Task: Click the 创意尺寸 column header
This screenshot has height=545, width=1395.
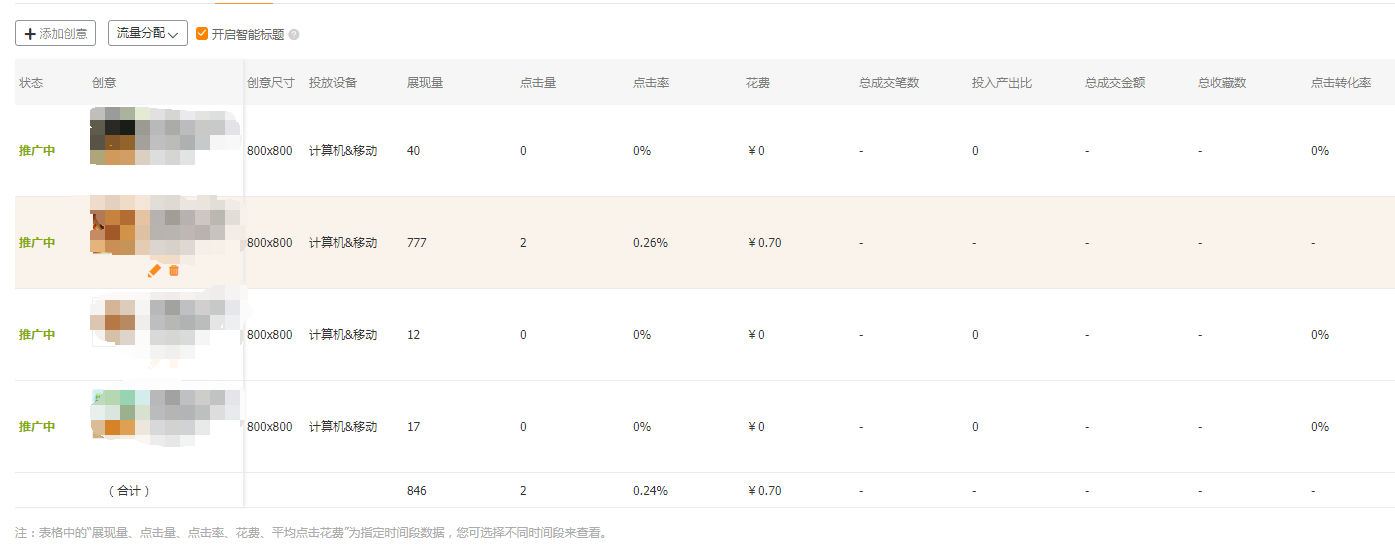Action: tap(270, 82)
